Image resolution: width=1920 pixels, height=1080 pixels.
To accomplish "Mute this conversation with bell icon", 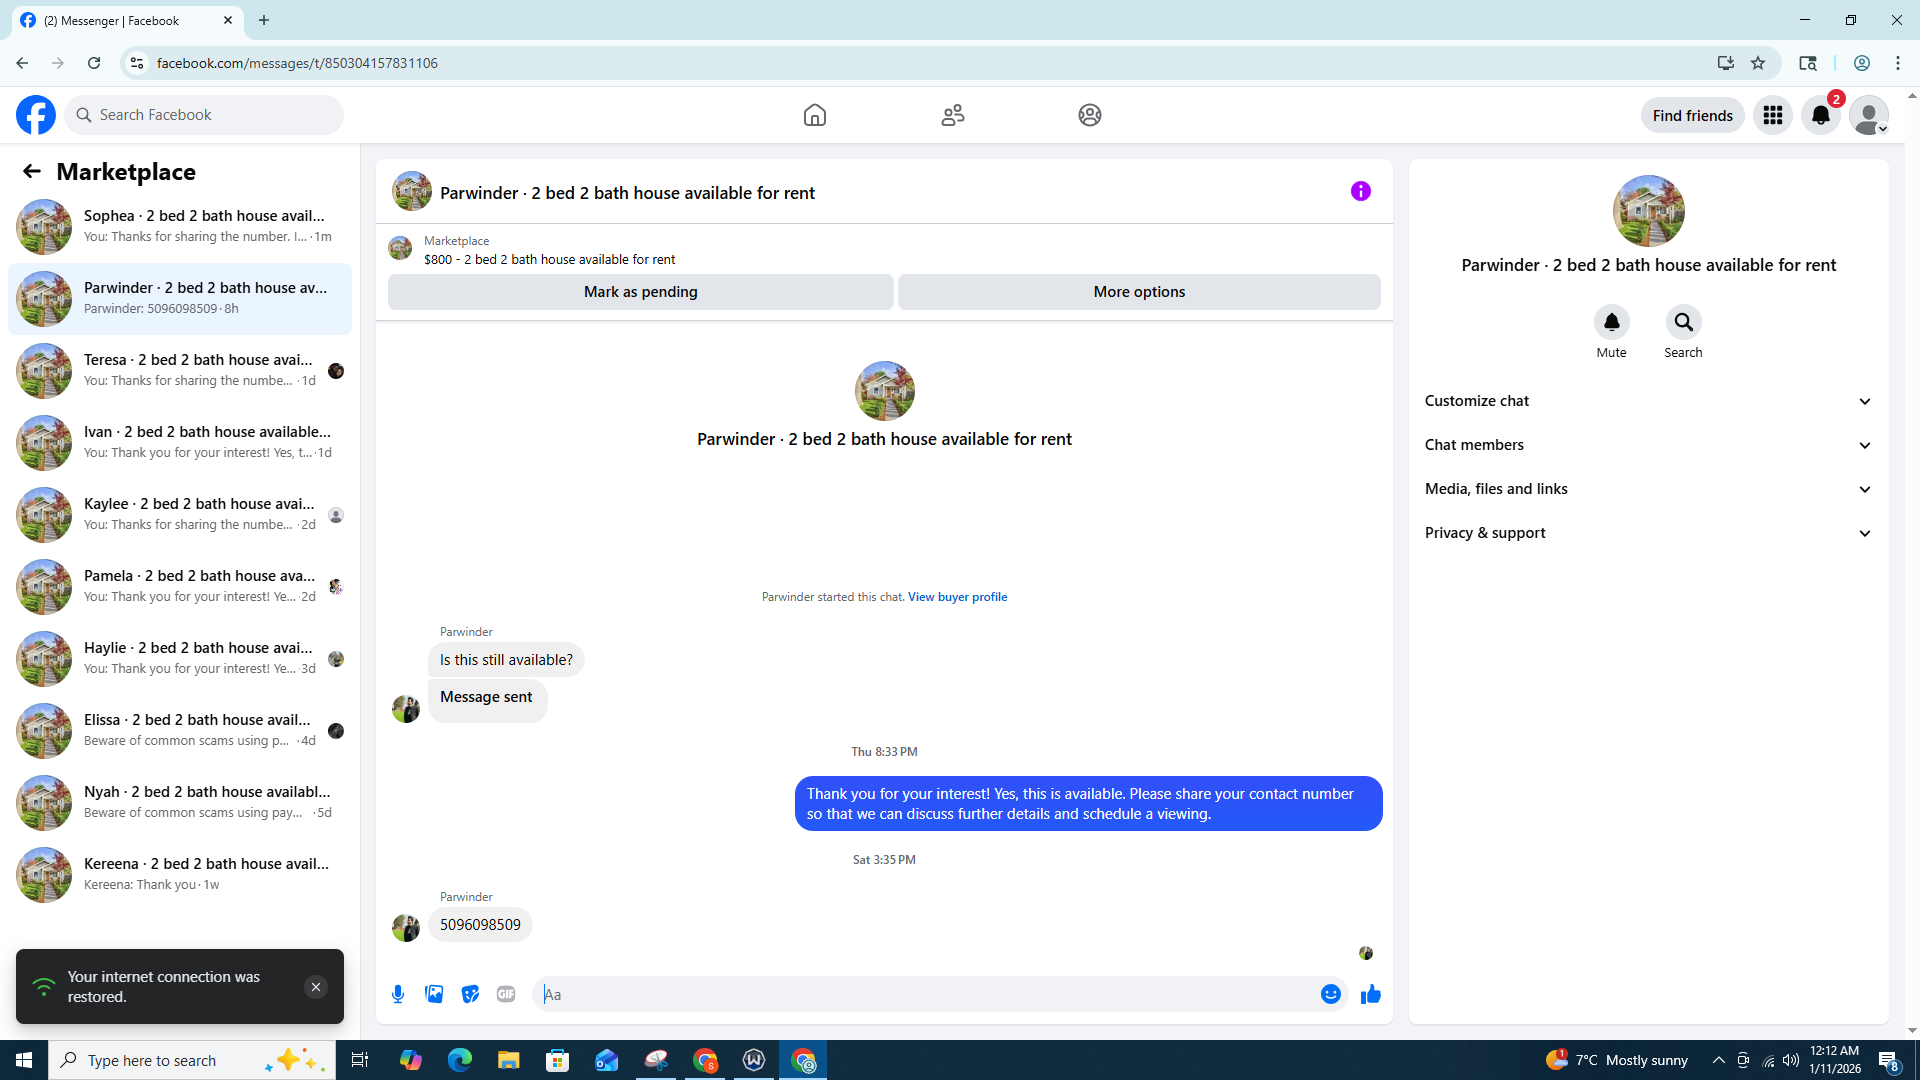I will coord(1612,322).
